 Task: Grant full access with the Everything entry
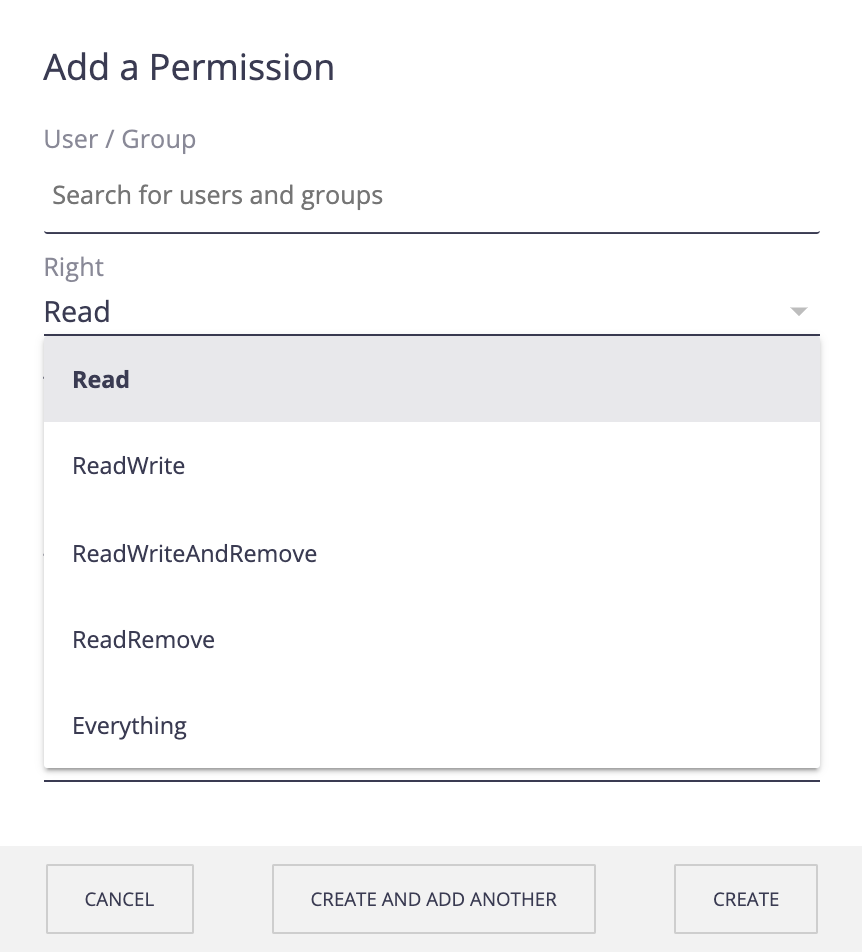point(432,726)
